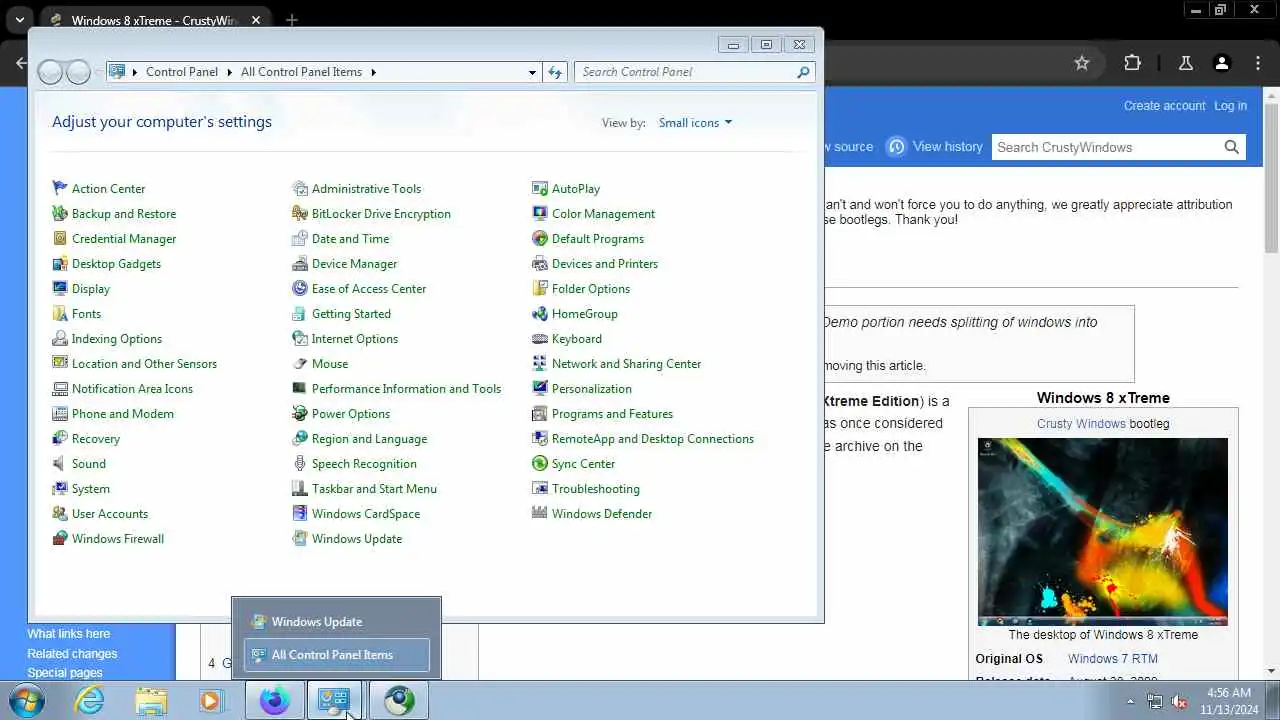Open the Windows 7 RTM link
The width and height of the screenshot is (1280, 720).
tap(1112, 659)
